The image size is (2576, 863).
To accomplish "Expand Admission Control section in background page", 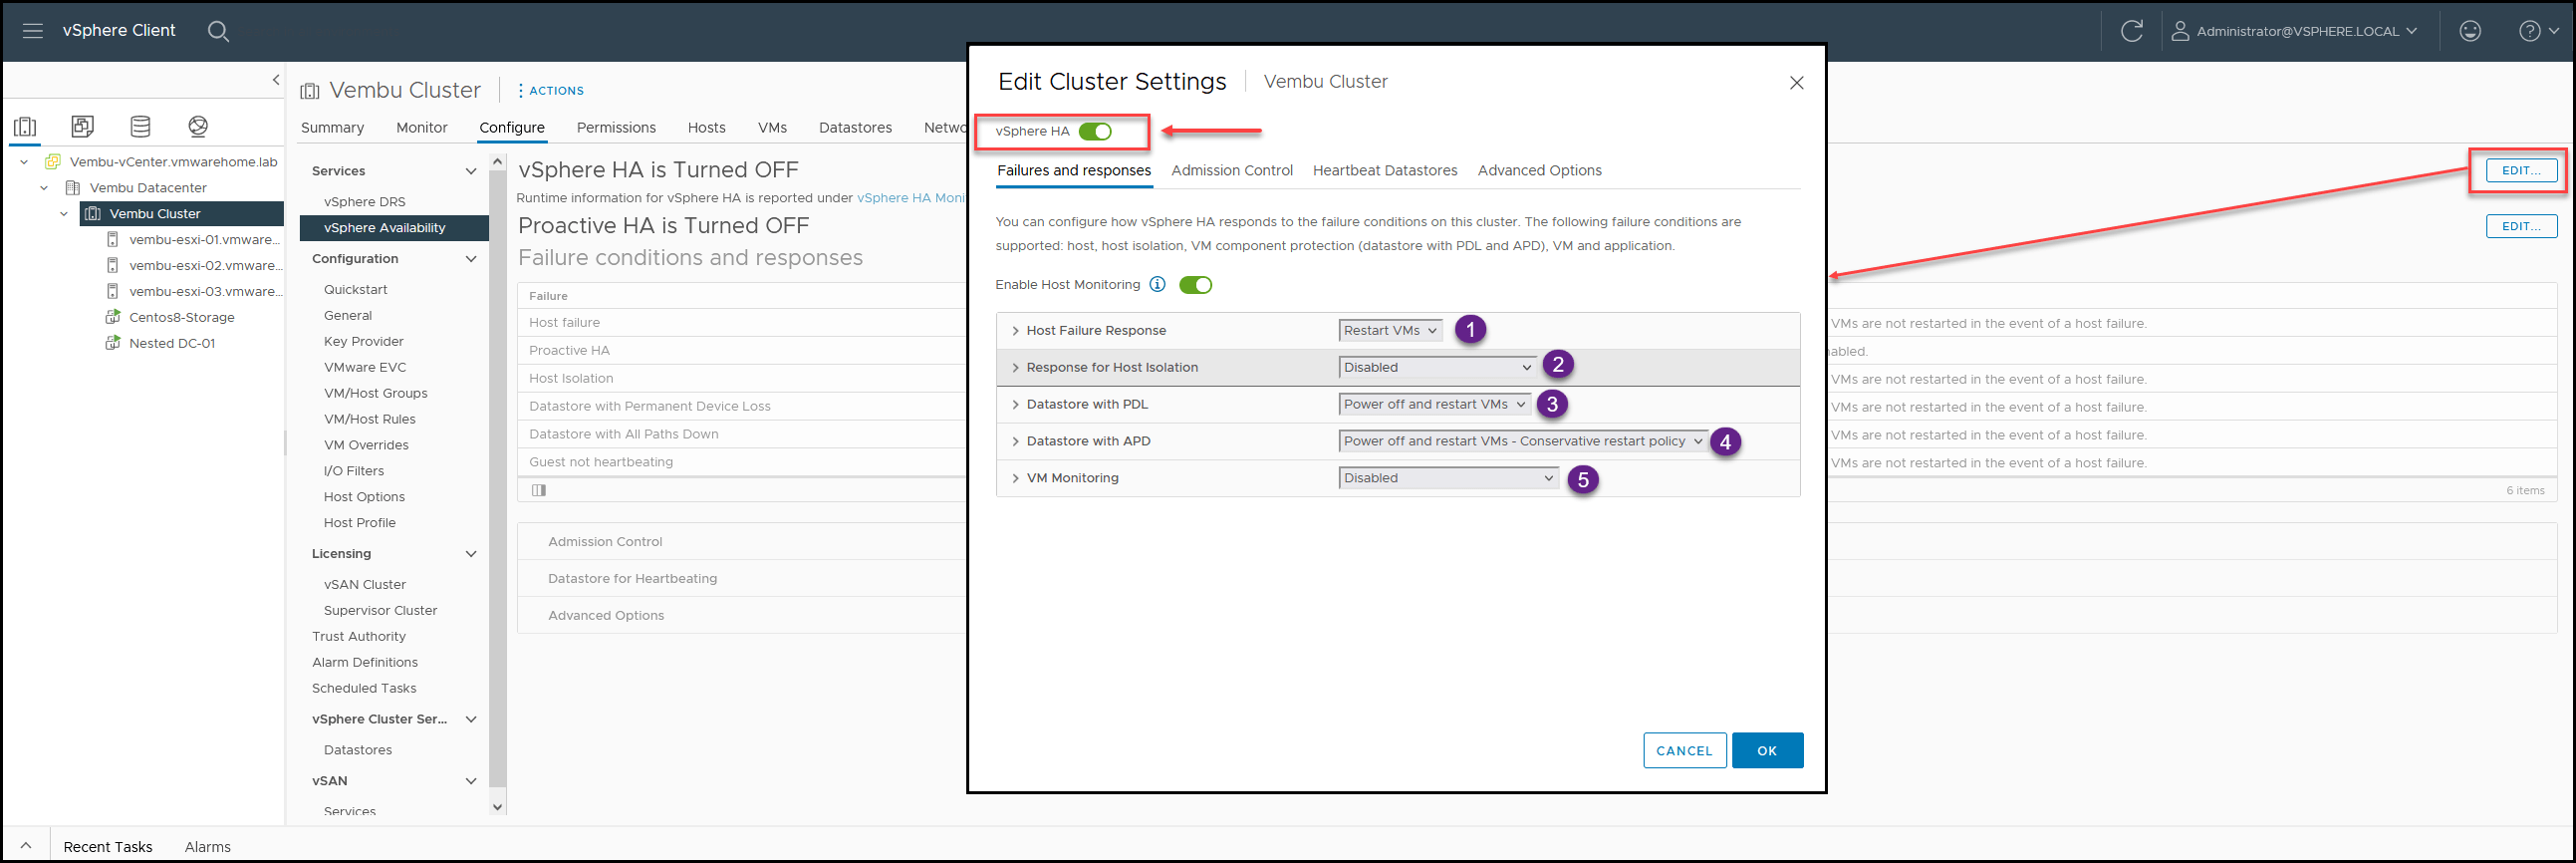I will click(x=605, y=542).
